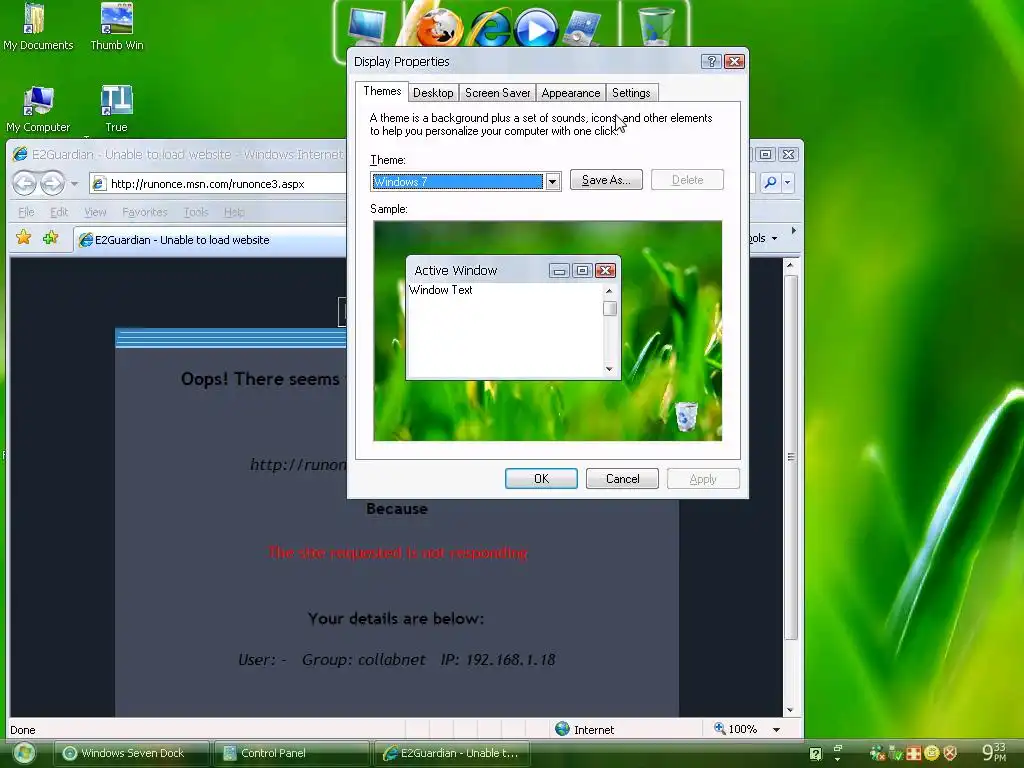Click the Start orb on the taskbar
The image size is (1024, 768).
24,754
